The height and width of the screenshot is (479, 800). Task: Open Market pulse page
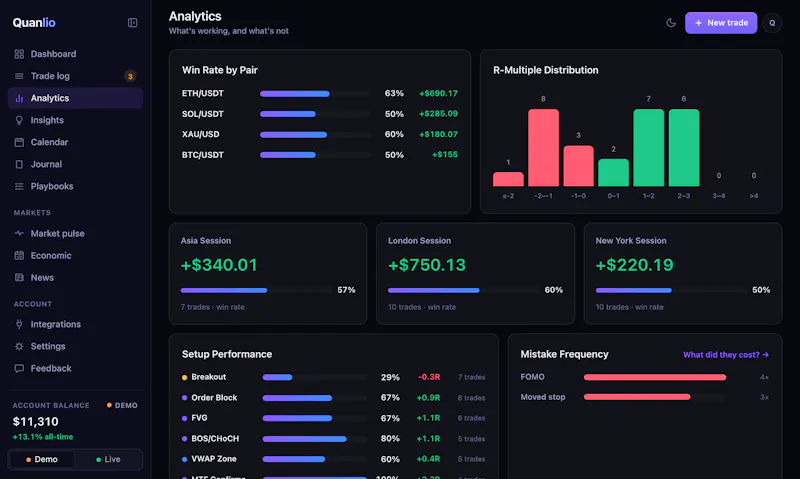pyautogui.click(x=75, y=233)
